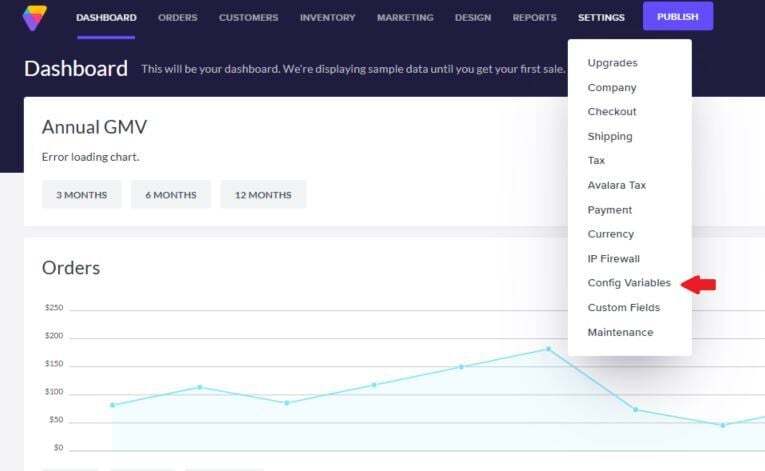The height and width of the screenshot is (471, 765).
Task: Collapse the Settings dropdown menu
Action: [601, 18]
